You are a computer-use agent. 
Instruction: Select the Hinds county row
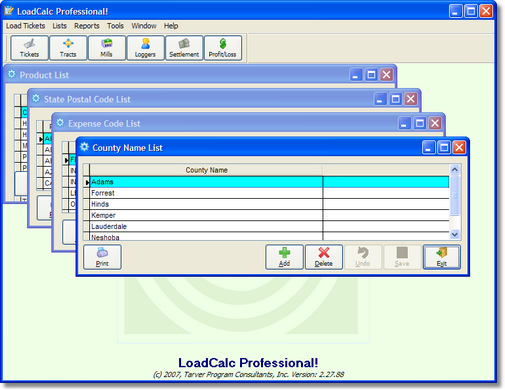269,204
